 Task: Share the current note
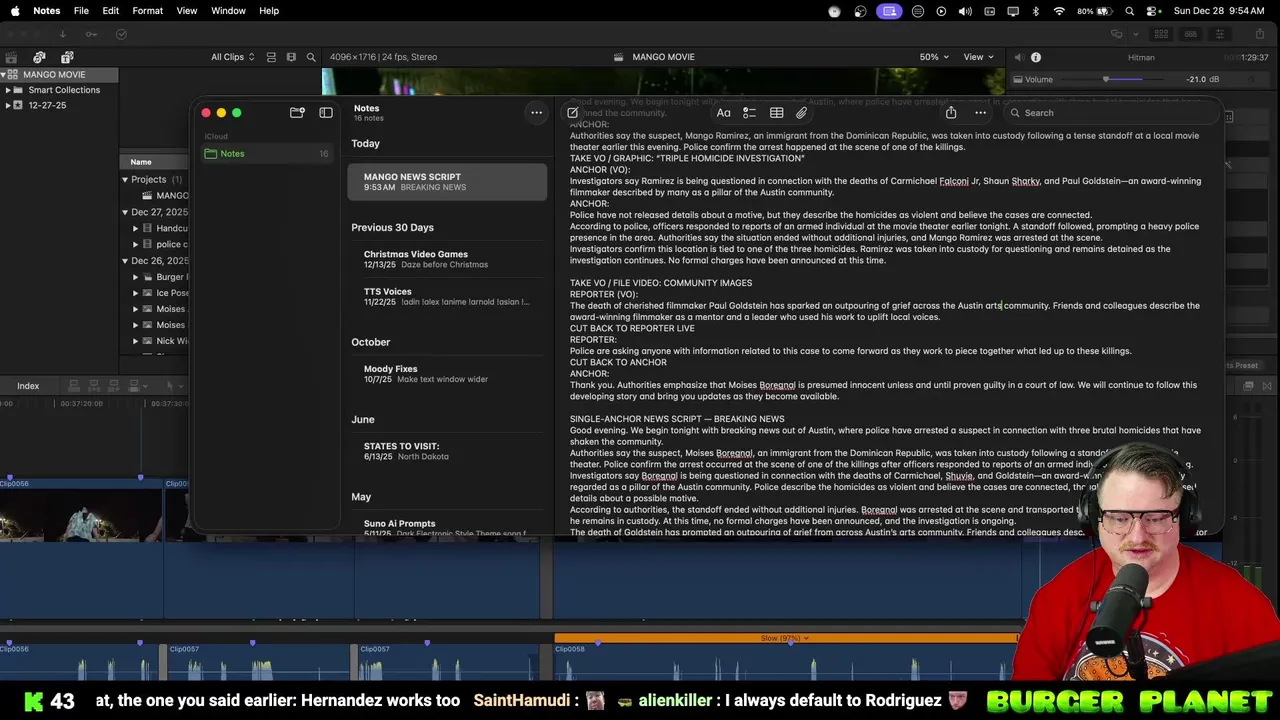[x=951, y=113]
